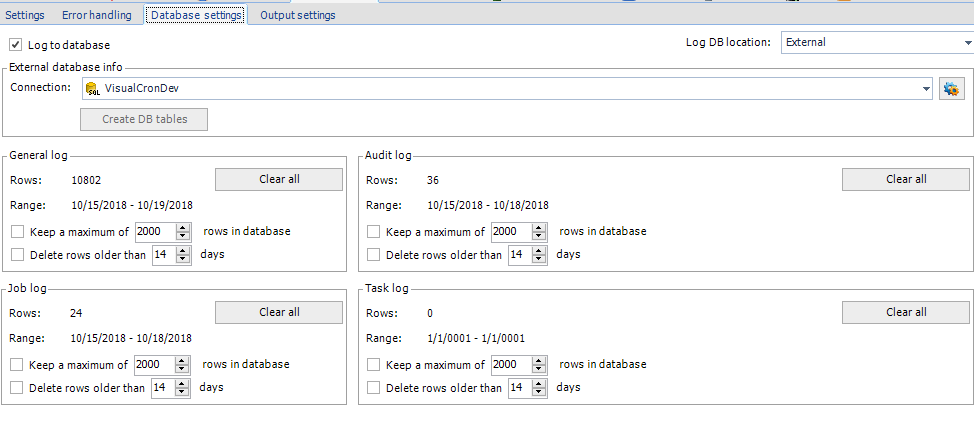Open the Log DB location dropdown
This screenshot has width=974, height=427.
point(967,43)
